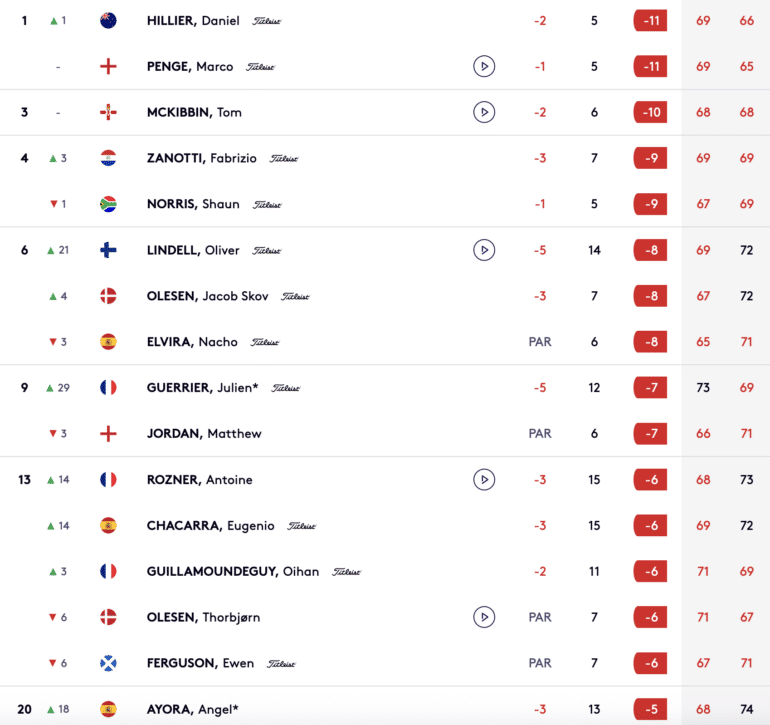
Task: Play video highlights for Marco Penge
Action: (x=484, y=66)
